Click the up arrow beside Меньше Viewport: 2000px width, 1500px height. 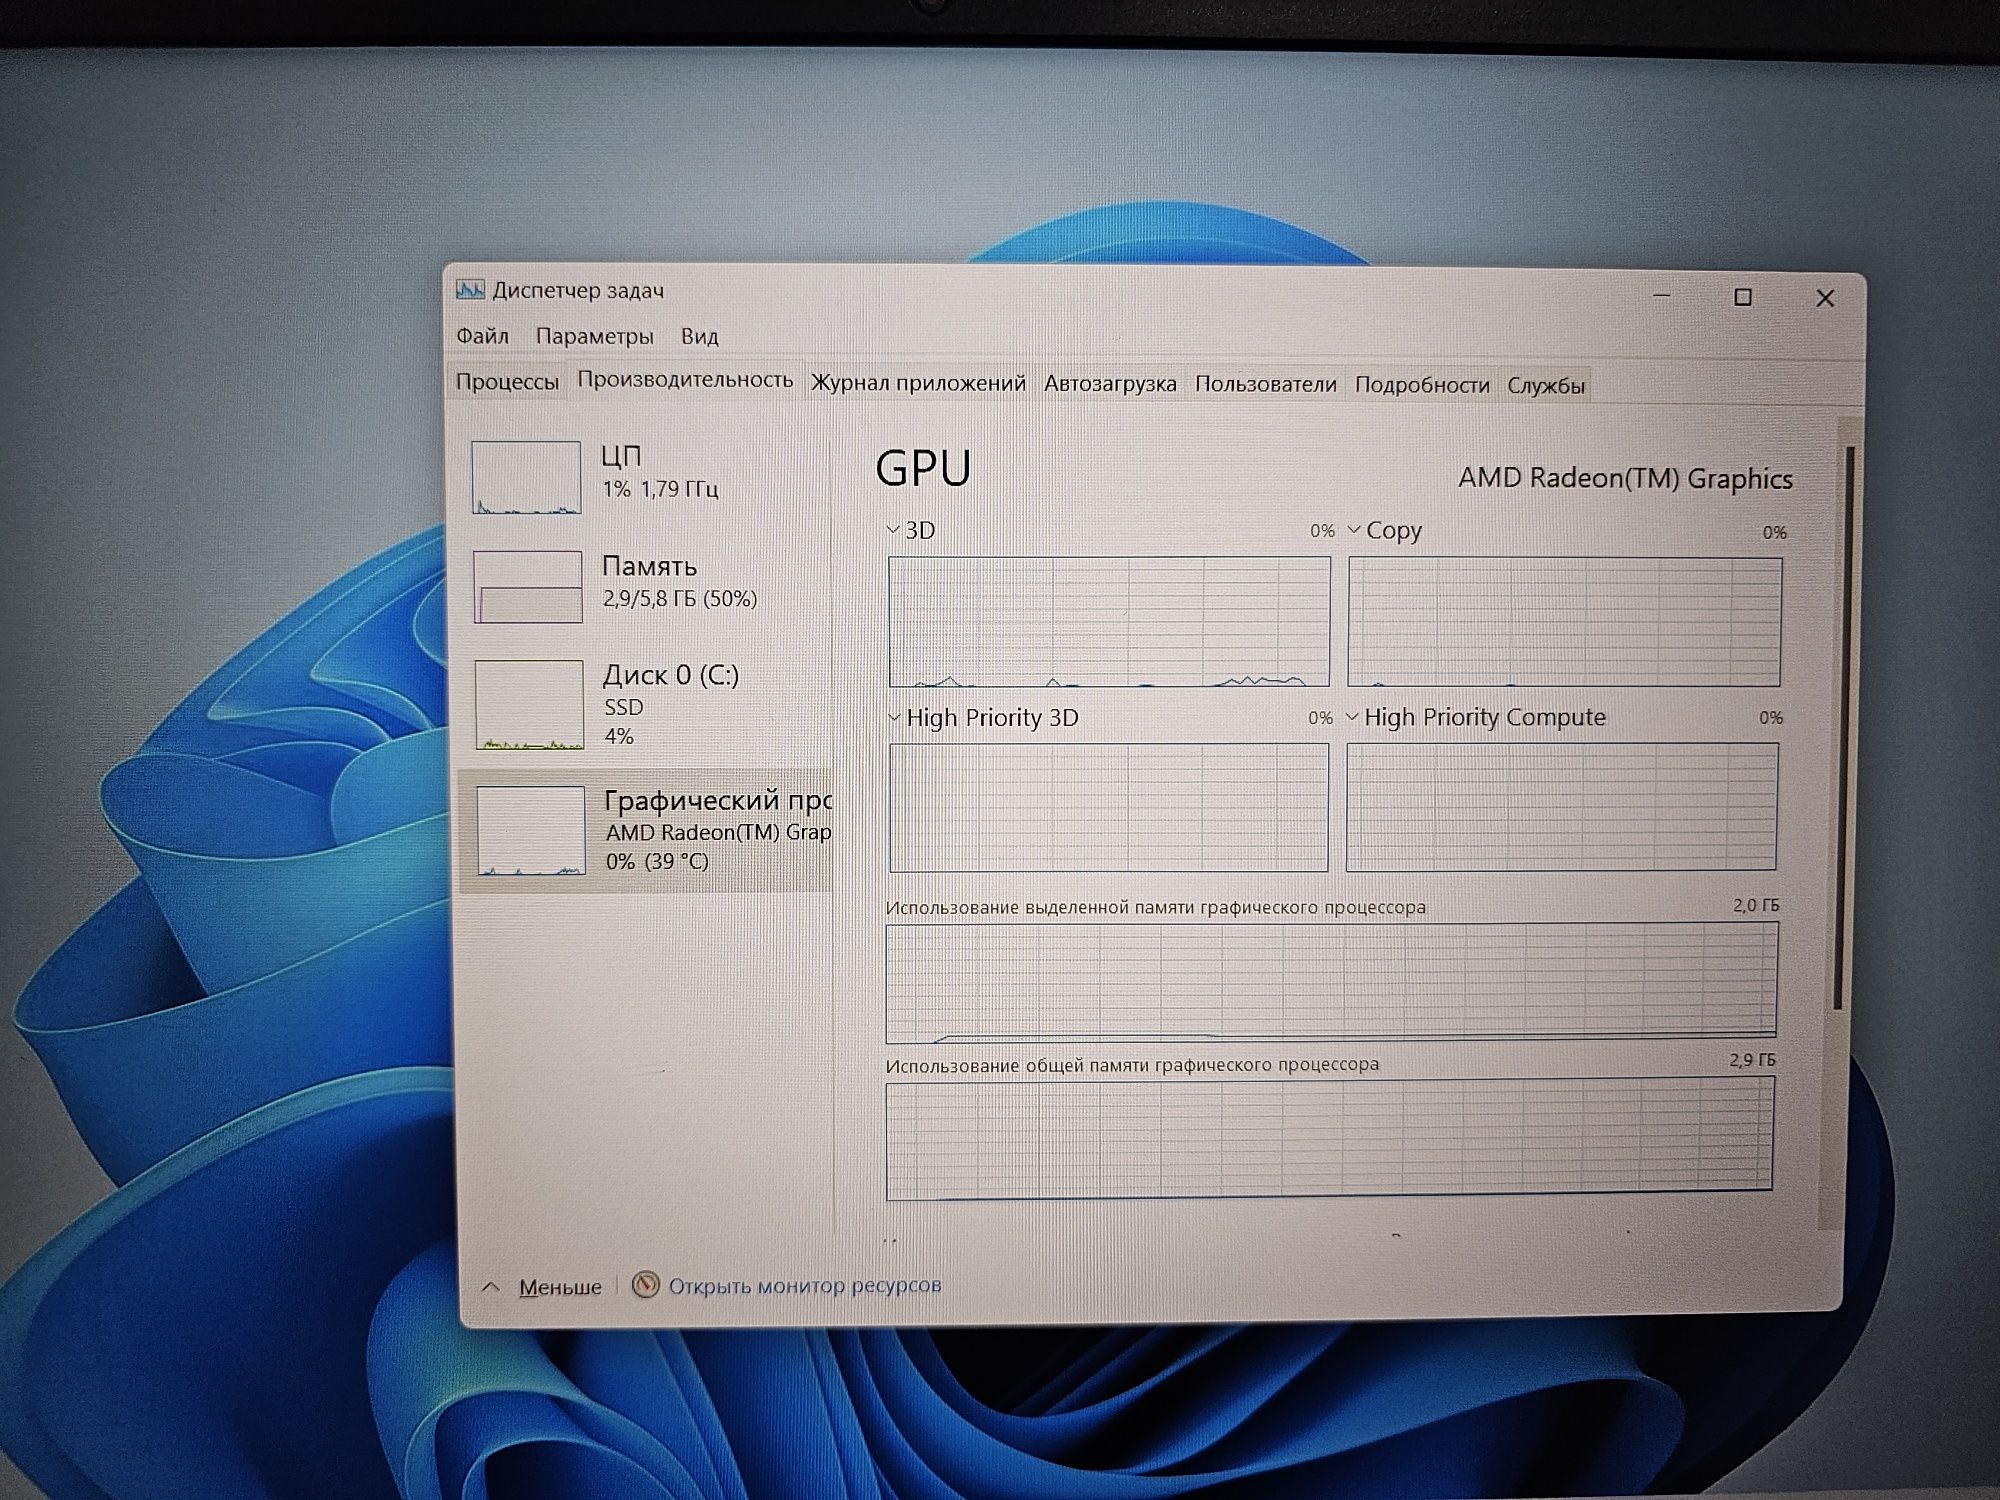(490, 1287)
